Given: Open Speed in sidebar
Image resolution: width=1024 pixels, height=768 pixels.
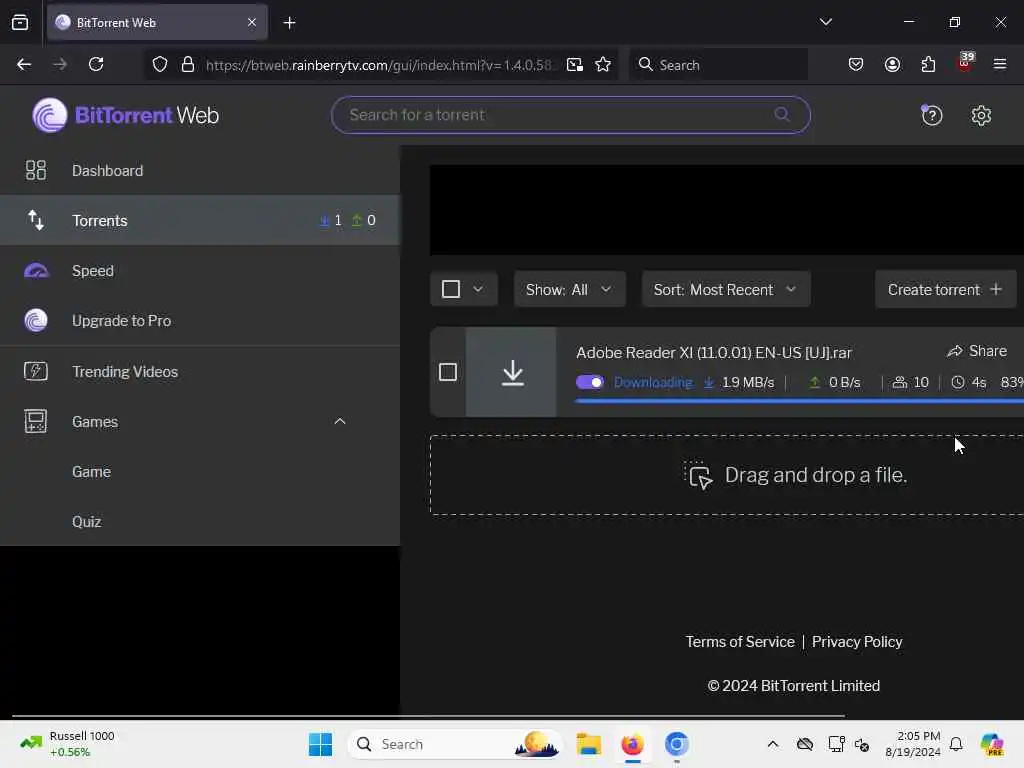Looking at the screenshot, I should pos(200,270).
